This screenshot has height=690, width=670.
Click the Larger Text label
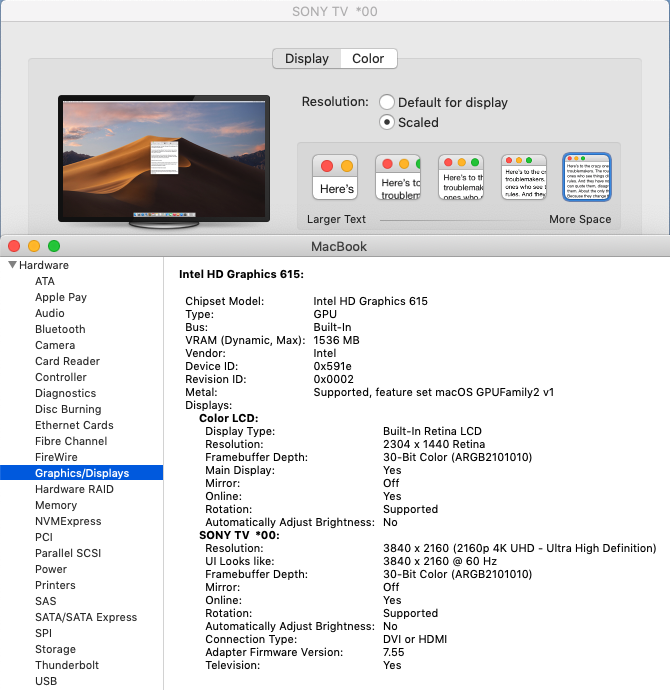tap(336, 219)
